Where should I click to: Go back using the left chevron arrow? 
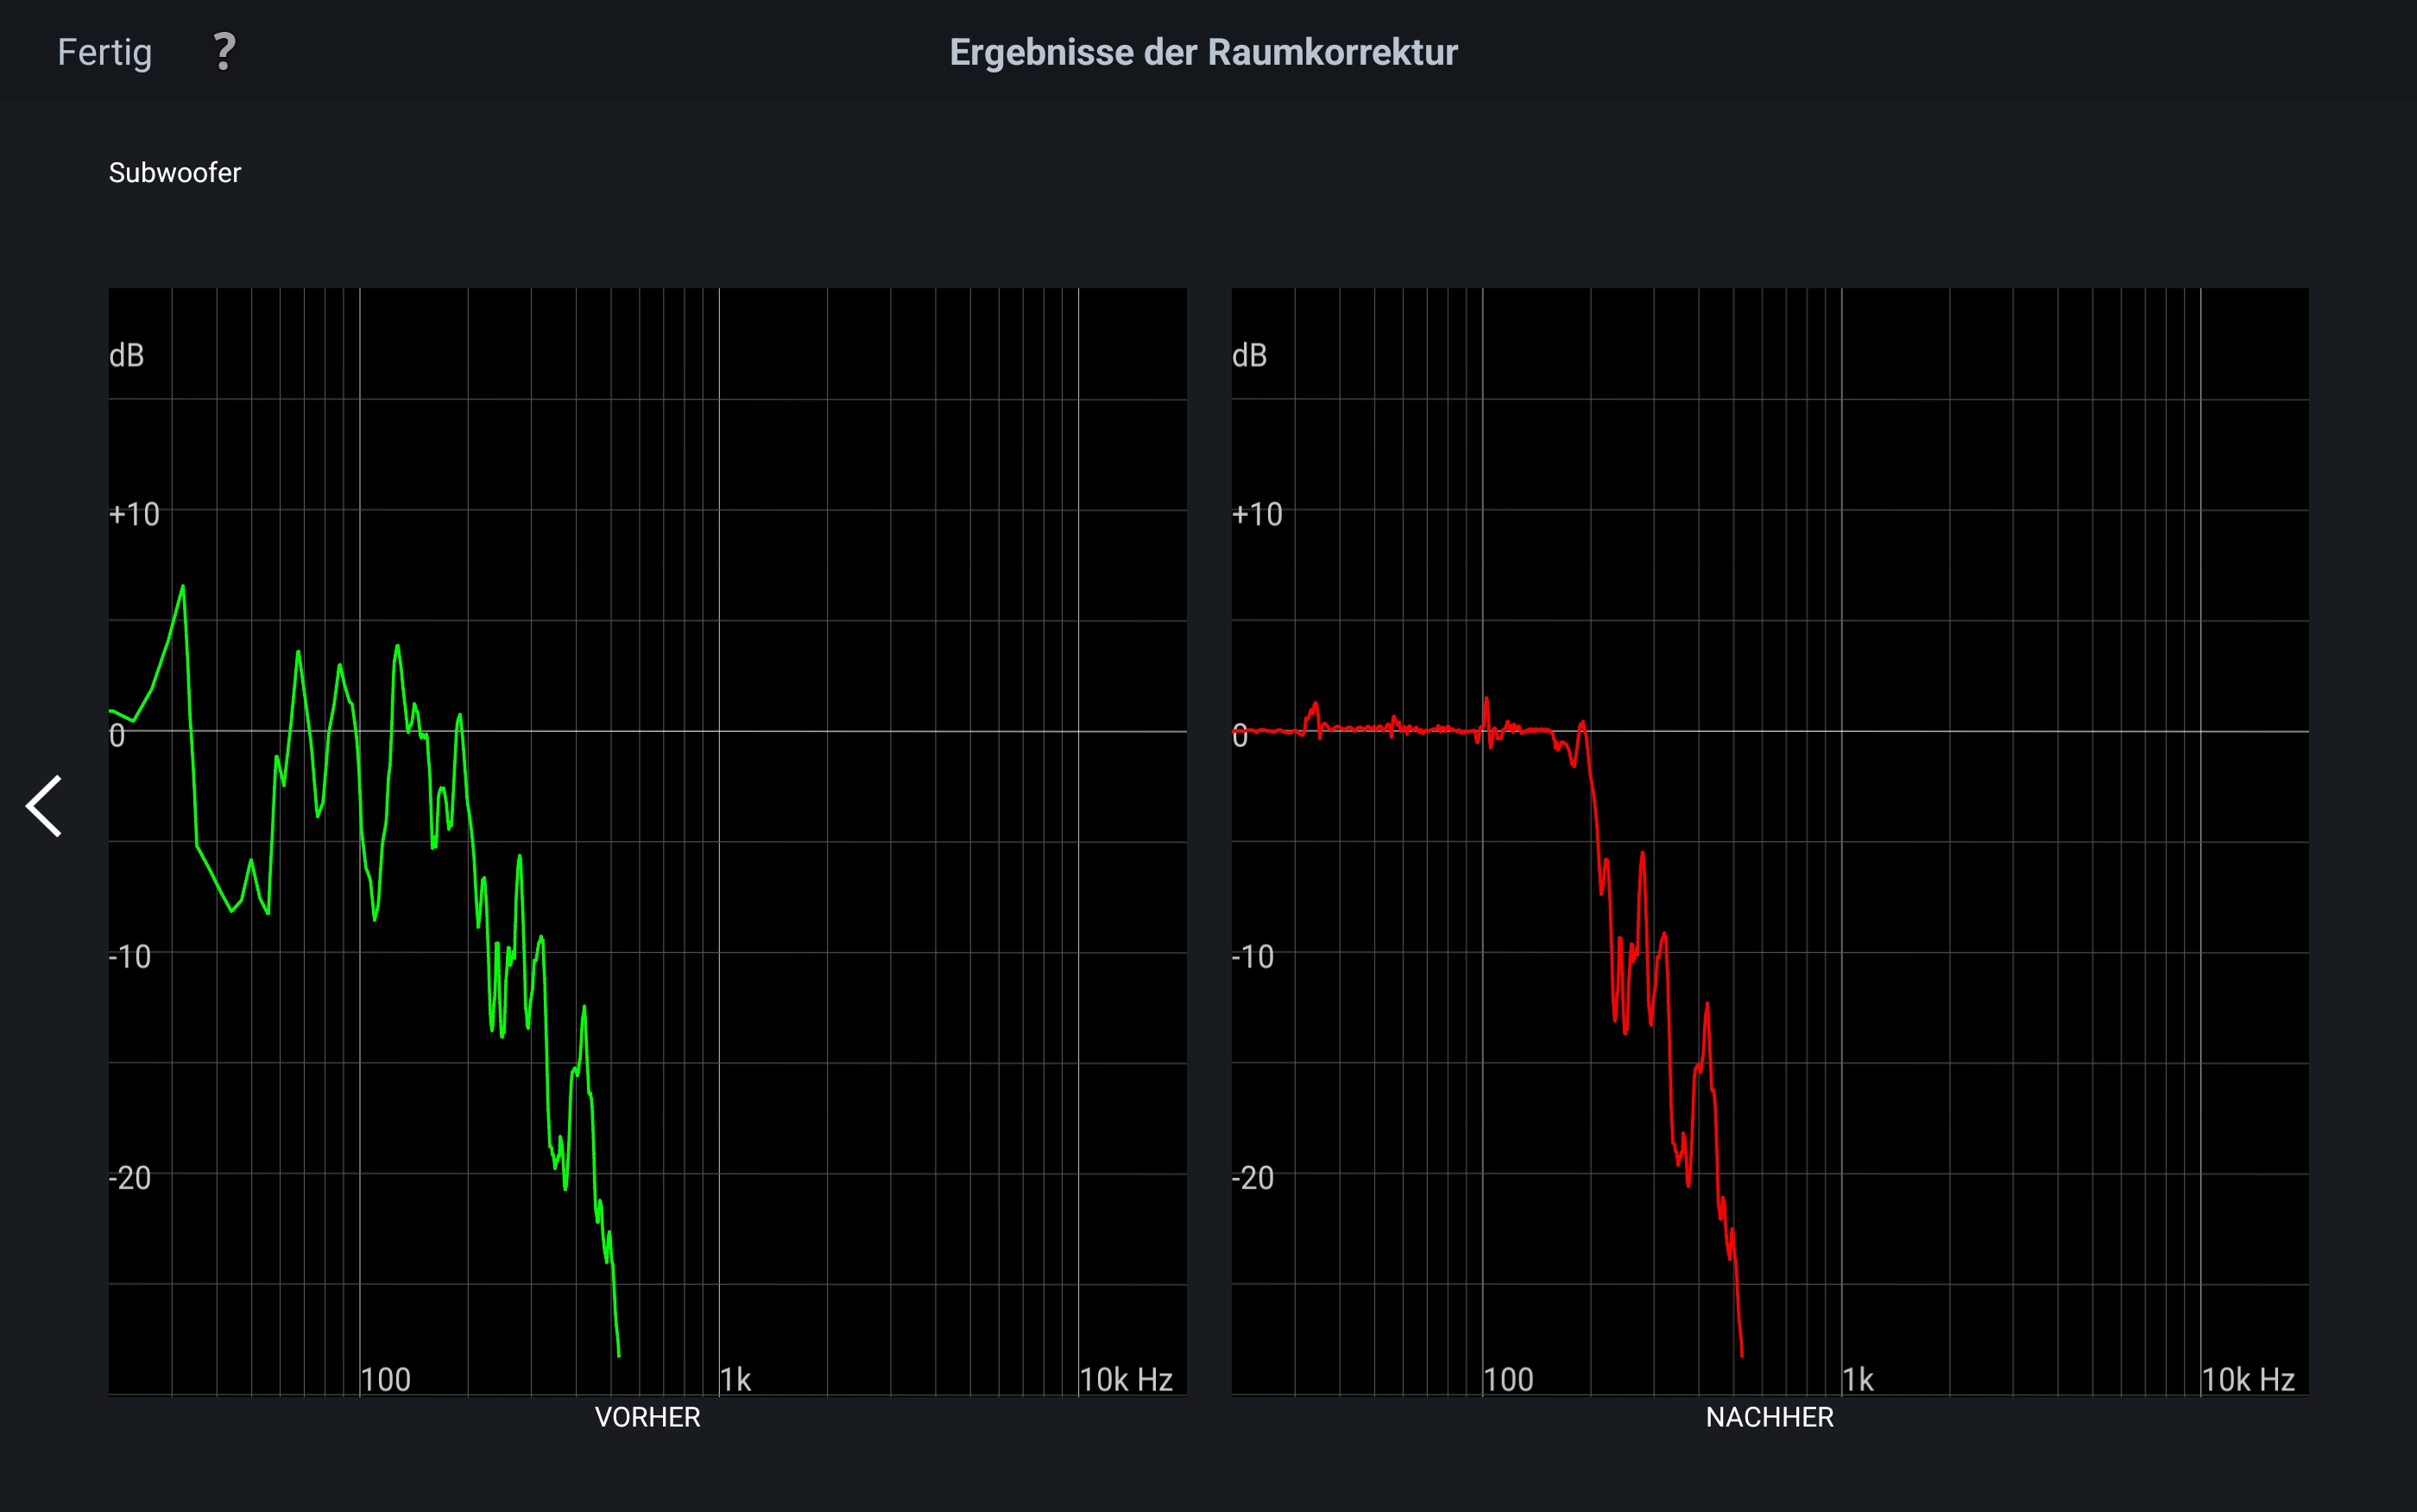point(45,806)
